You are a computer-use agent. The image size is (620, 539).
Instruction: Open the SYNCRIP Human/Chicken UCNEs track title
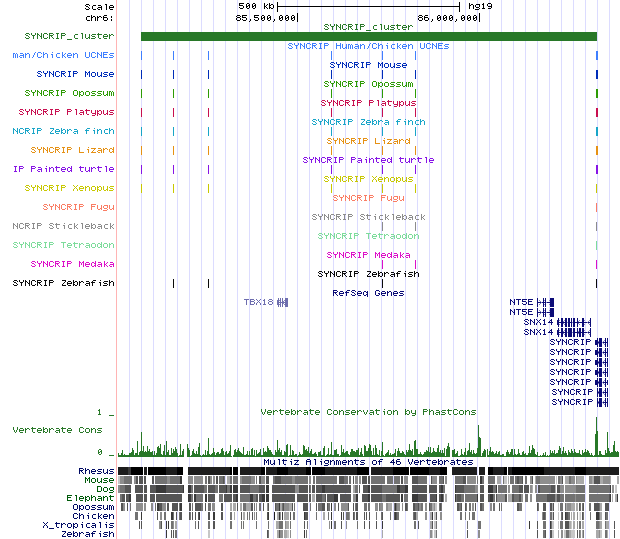coord(368,46)
